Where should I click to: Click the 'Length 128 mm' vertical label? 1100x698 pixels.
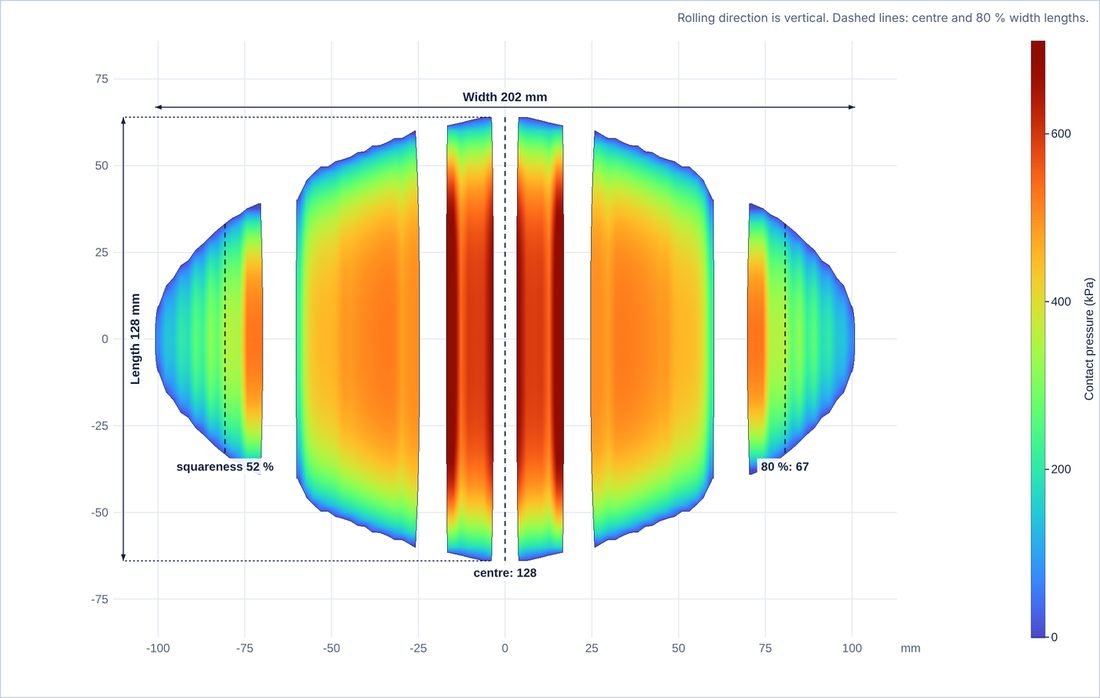tap(135, 339)
